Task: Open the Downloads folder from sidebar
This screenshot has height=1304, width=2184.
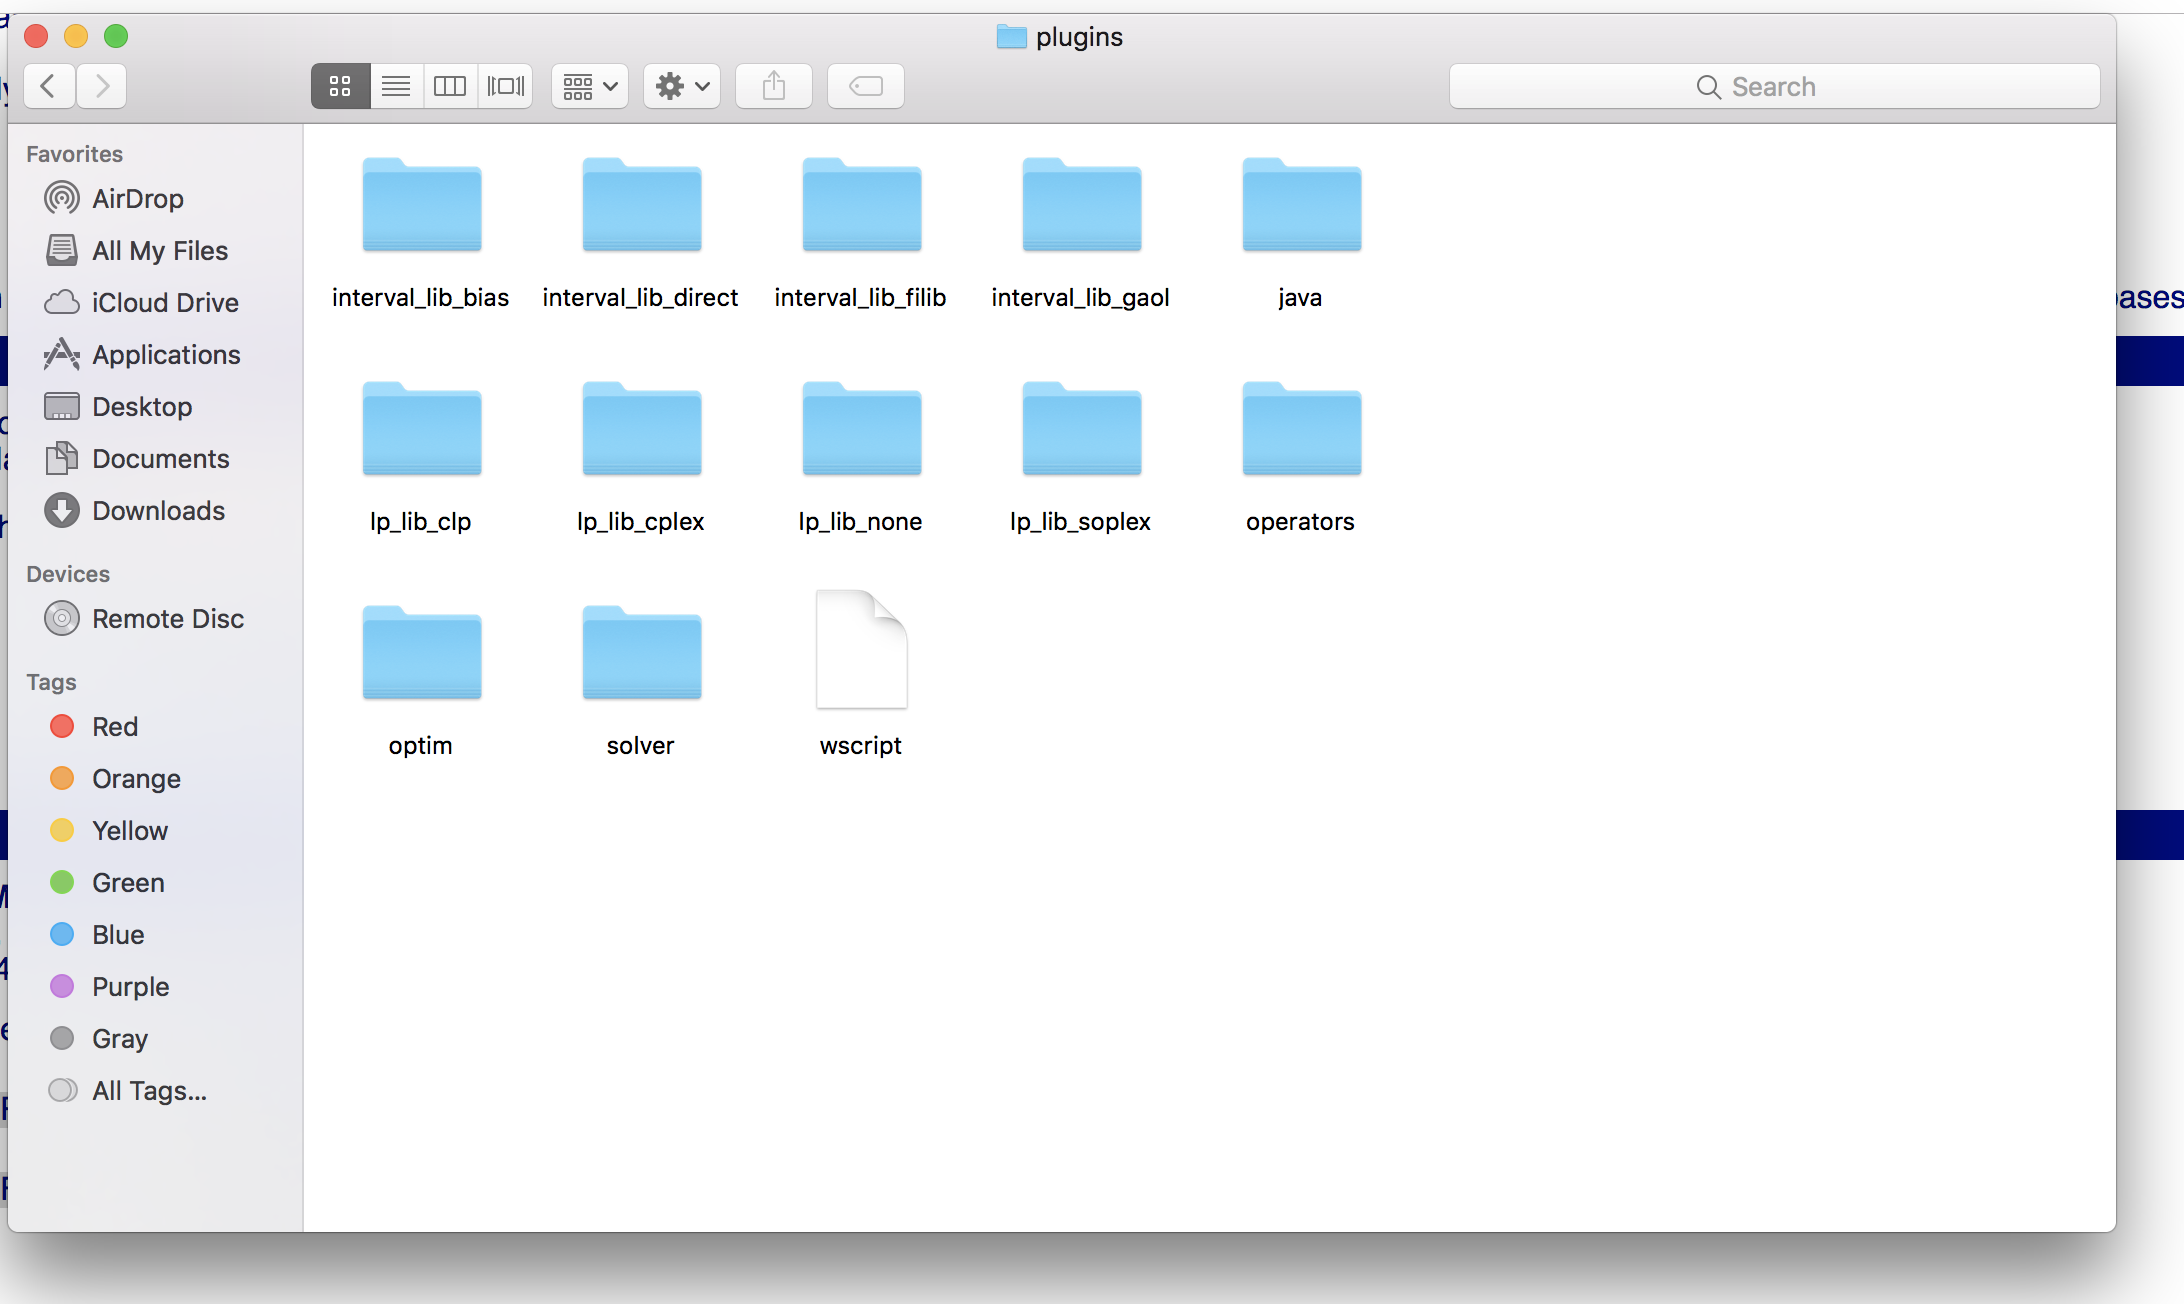Action: click(x=158, y=510)
